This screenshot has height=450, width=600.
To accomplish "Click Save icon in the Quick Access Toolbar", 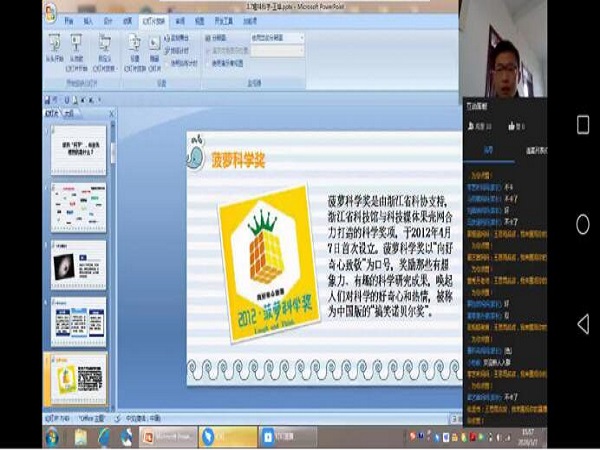I will (x=47, y=100).
